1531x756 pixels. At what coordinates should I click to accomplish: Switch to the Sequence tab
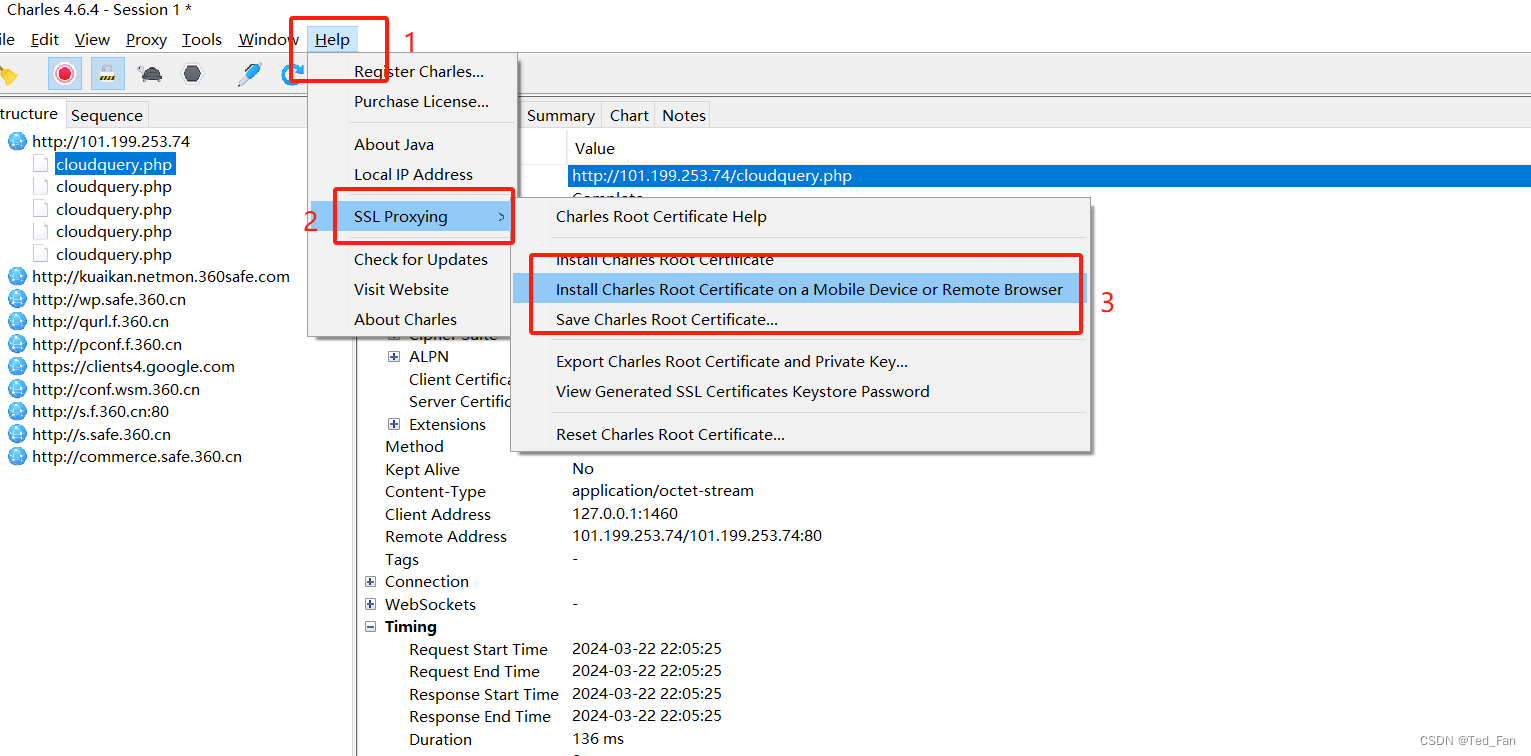click(107, 115)
